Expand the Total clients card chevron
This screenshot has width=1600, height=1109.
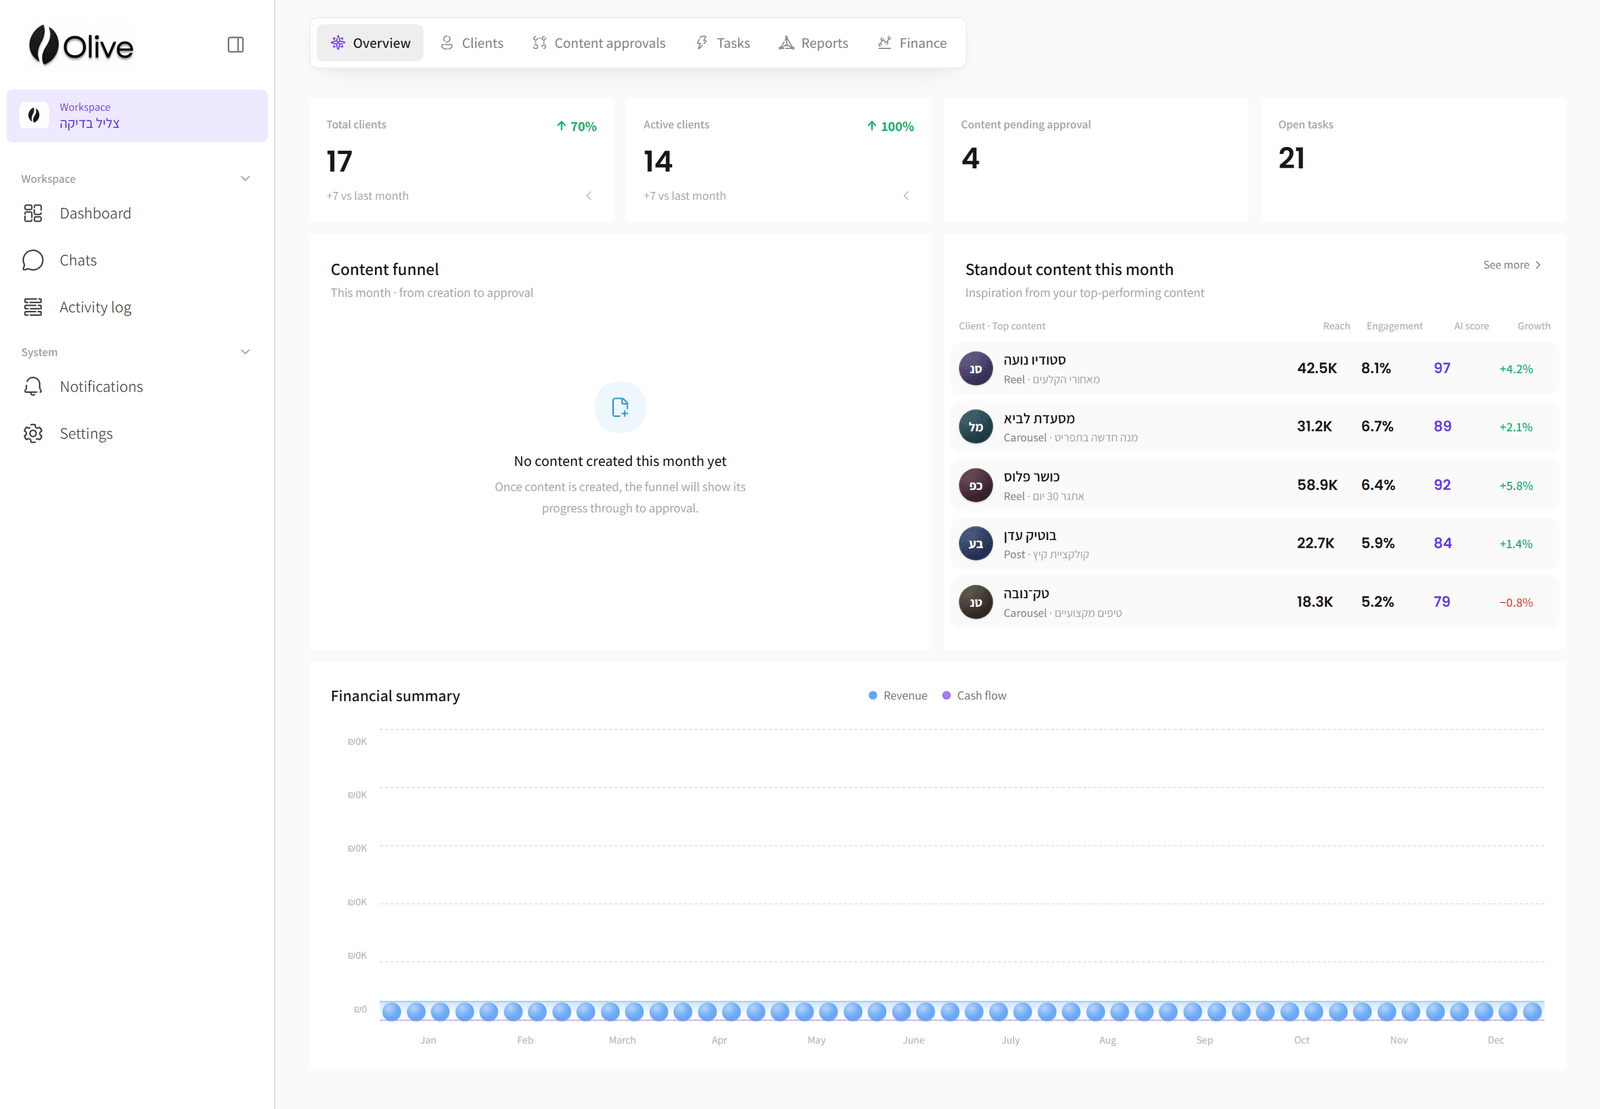tap(589, 196)
